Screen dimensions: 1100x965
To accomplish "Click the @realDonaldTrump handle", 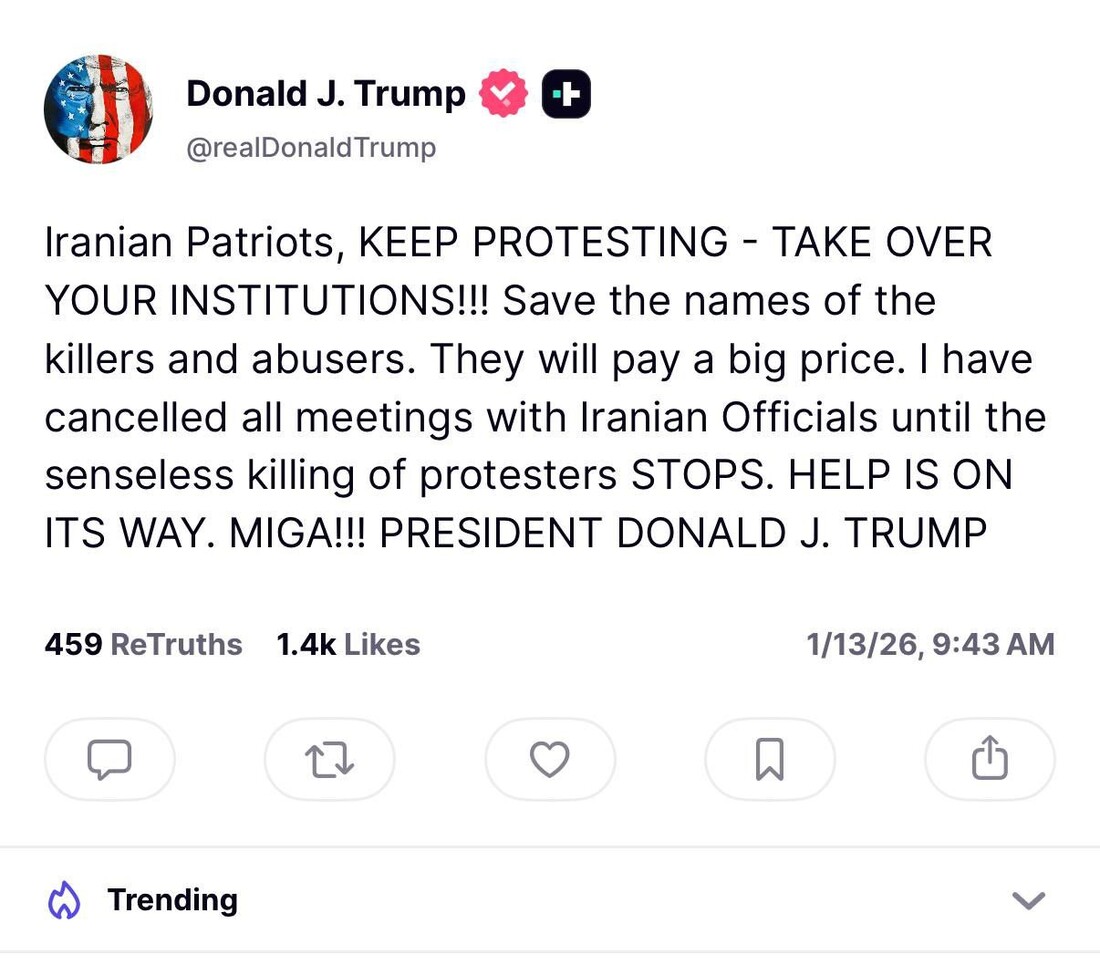I will click(x=311, y=148).
